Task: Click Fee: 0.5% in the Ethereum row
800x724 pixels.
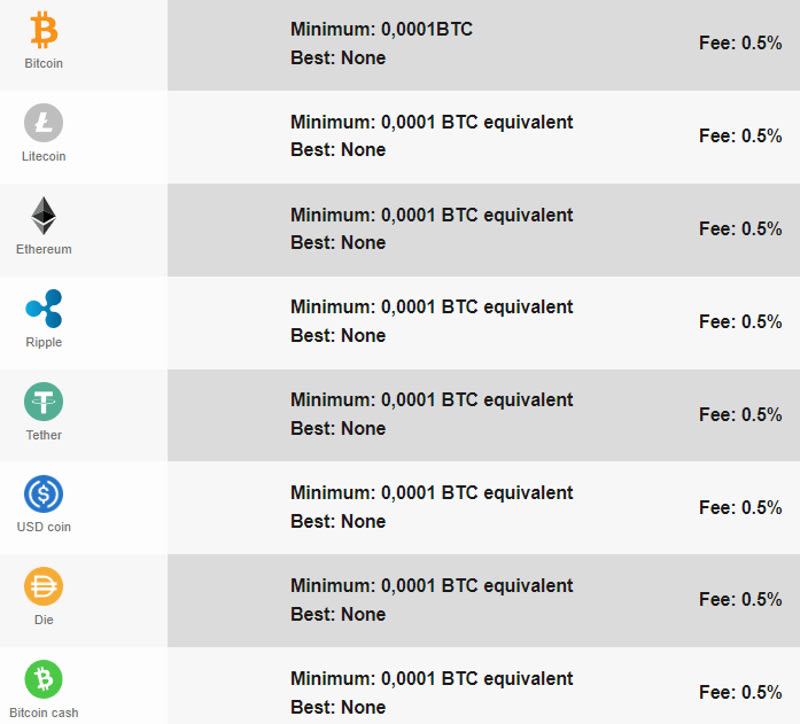Action: (x=740, y=229)
